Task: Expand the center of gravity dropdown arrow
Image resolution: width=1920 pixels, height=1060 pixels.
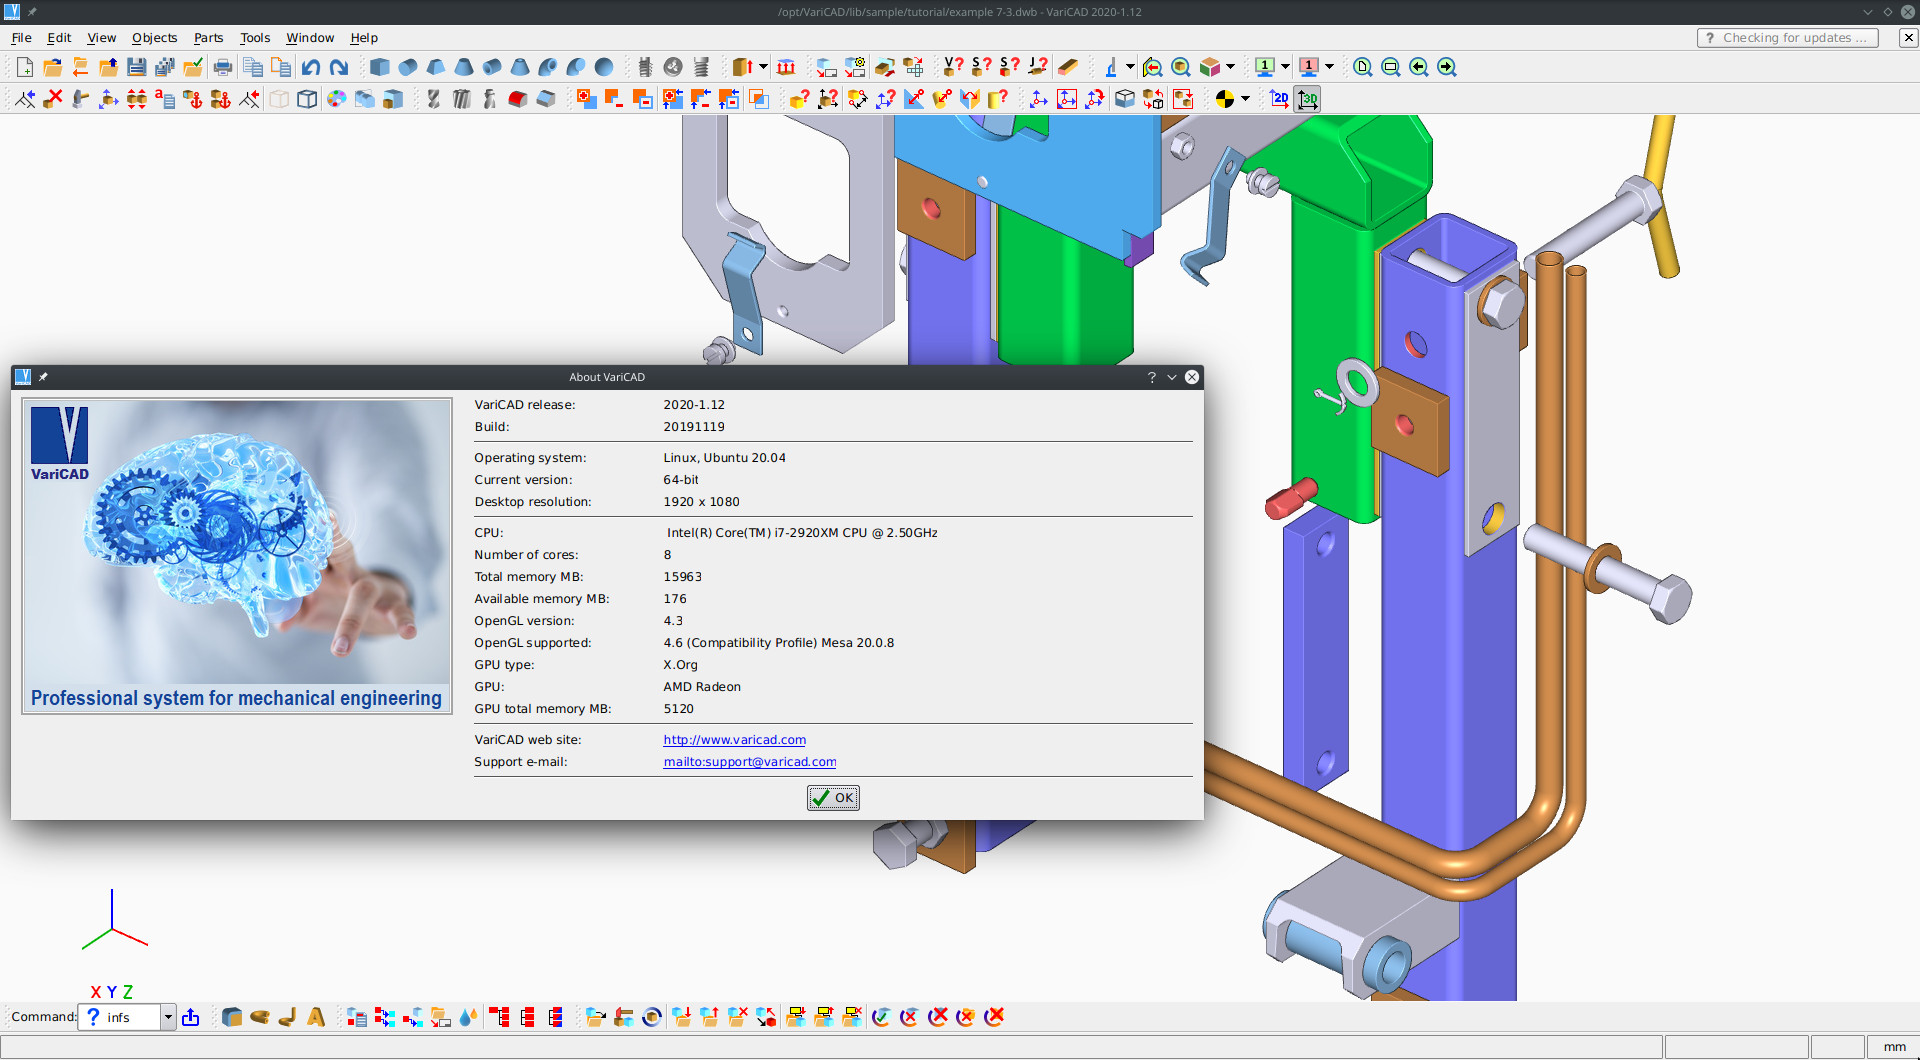Action: coord(1245,99)
